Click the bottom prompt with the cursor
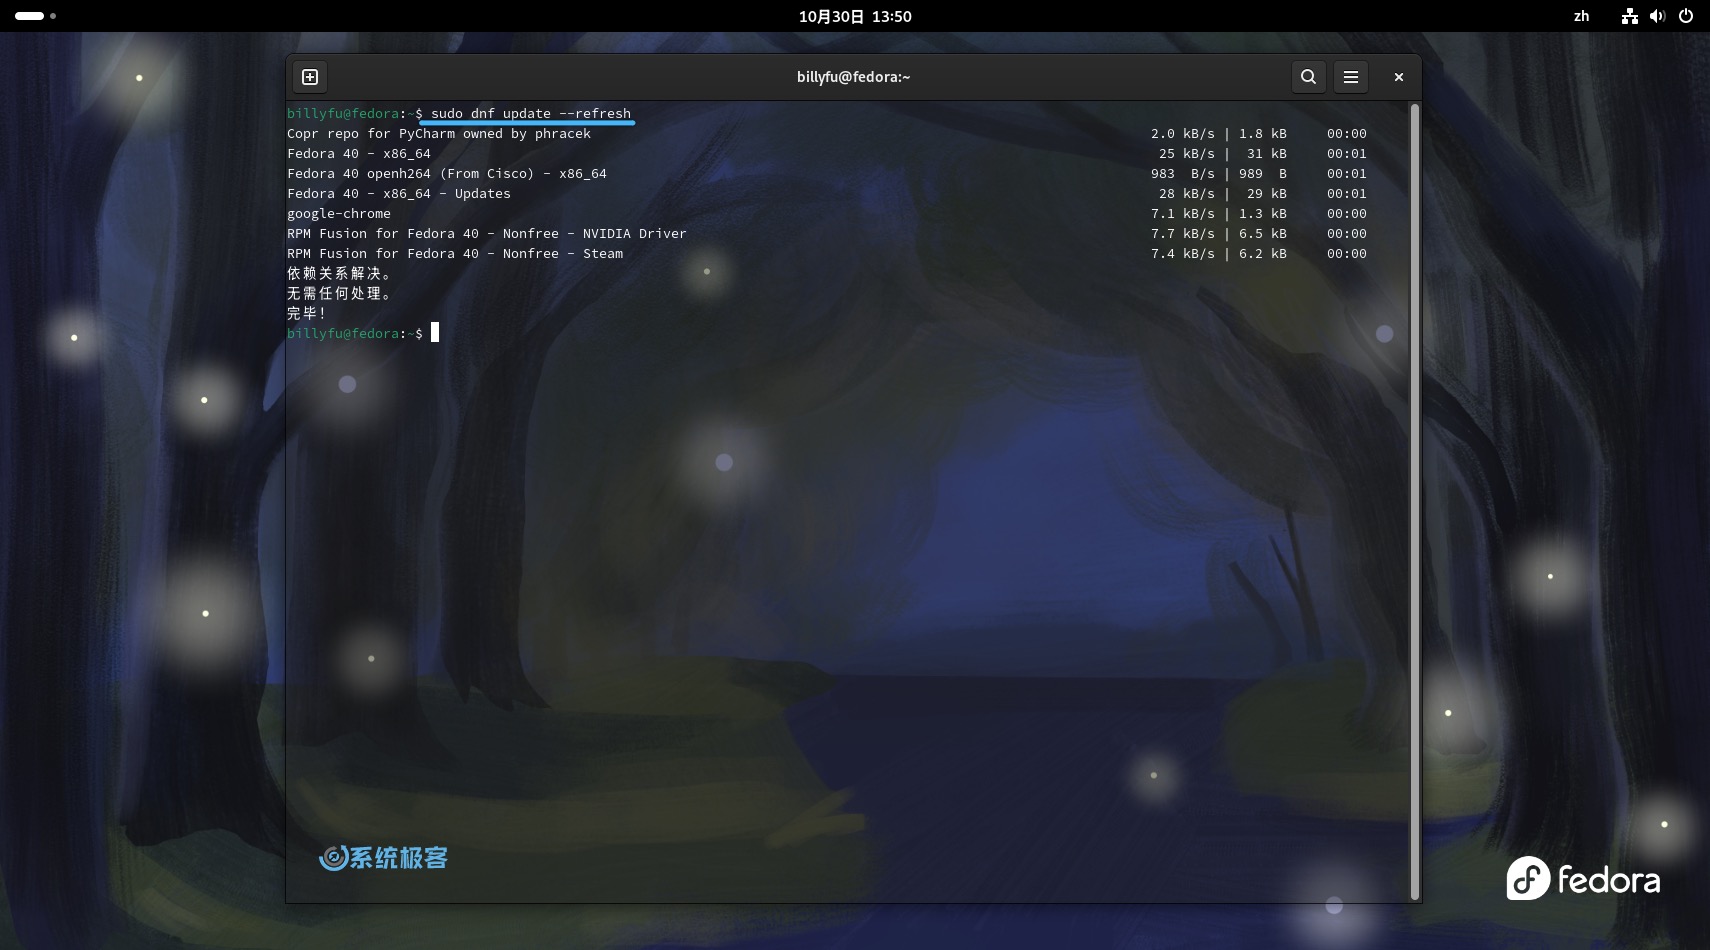 pyautogui.click(x=363, y=333)
